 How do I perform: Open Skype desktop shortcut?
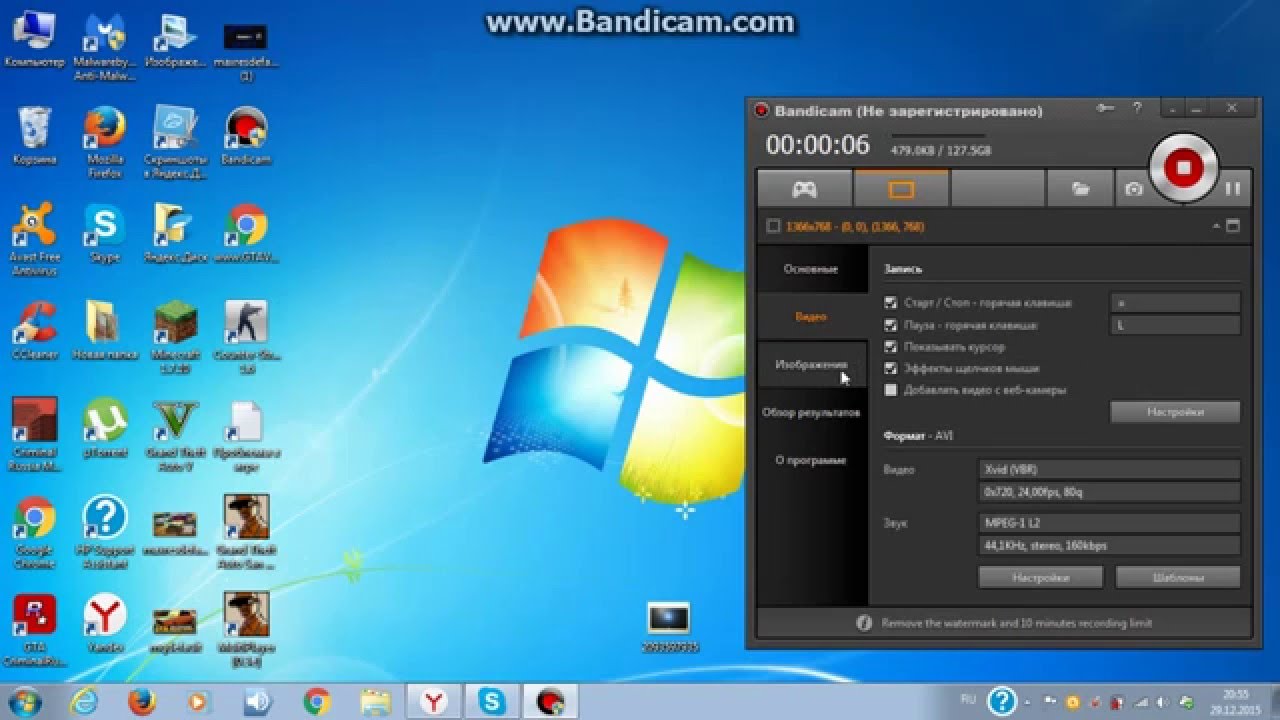pos(105,234)
